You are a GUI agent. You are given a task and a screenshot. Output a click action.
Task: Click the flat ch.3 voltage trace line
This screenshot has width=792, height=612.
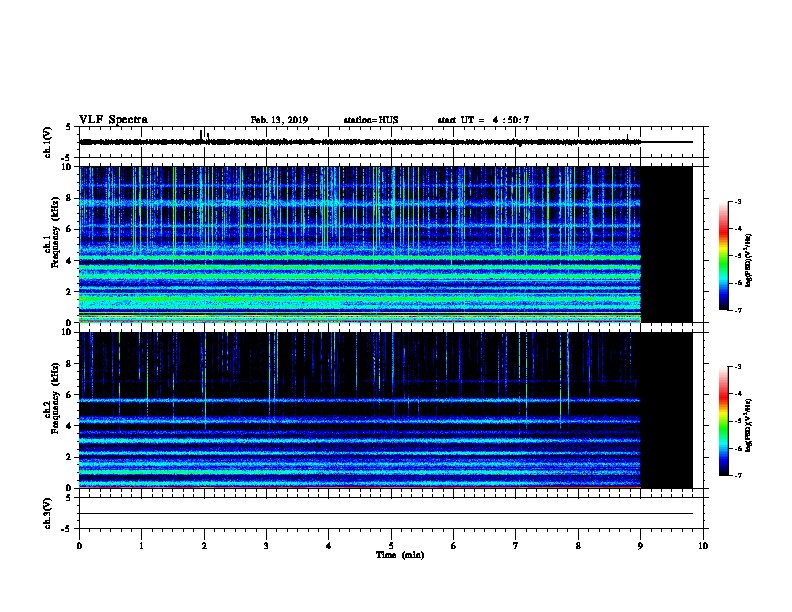point(386,514)
